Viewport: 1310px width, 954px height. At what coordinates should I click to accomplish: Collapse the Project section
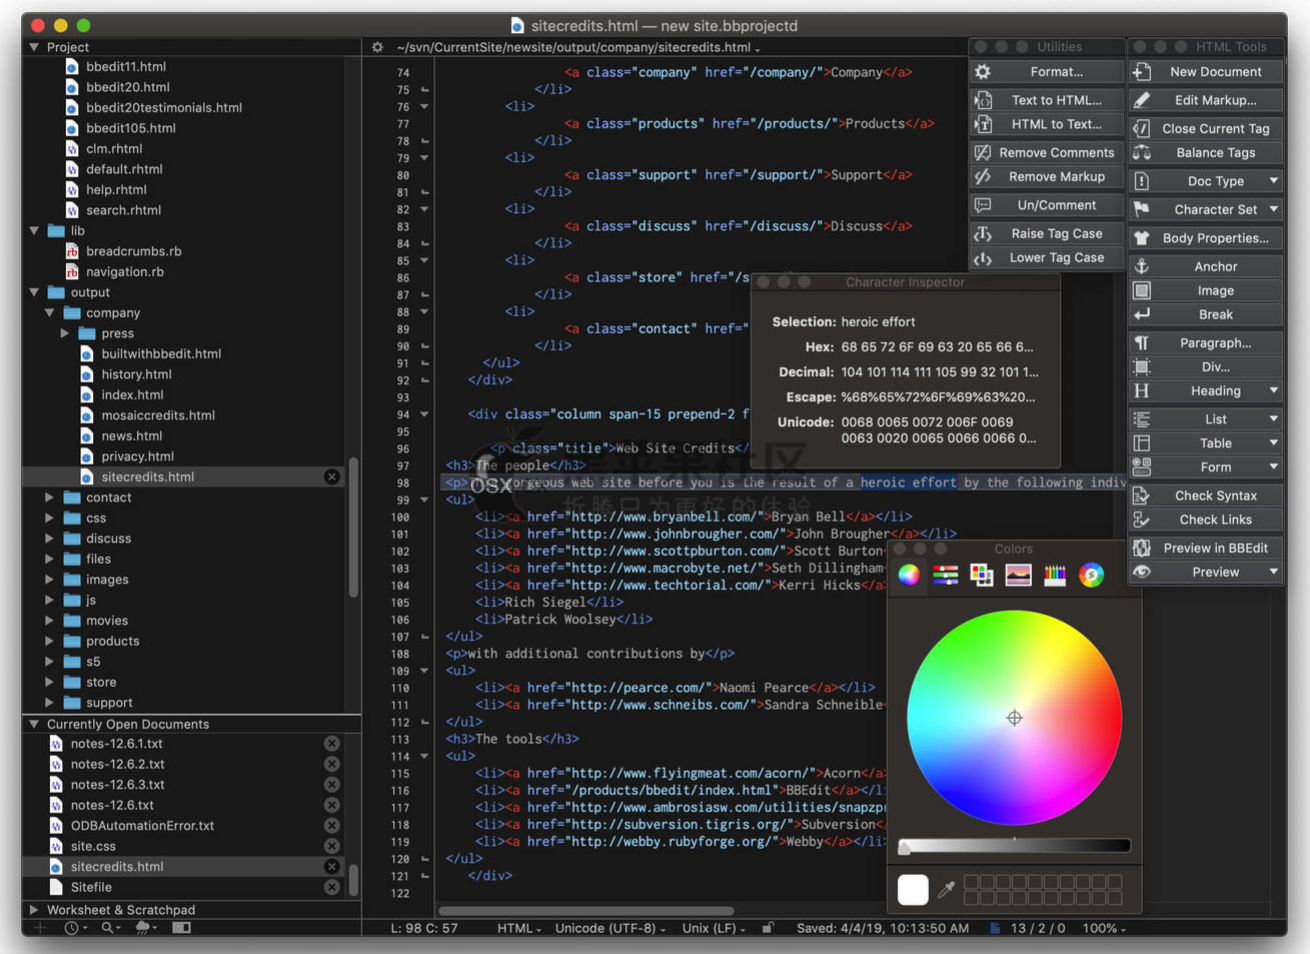pos(34,47)
